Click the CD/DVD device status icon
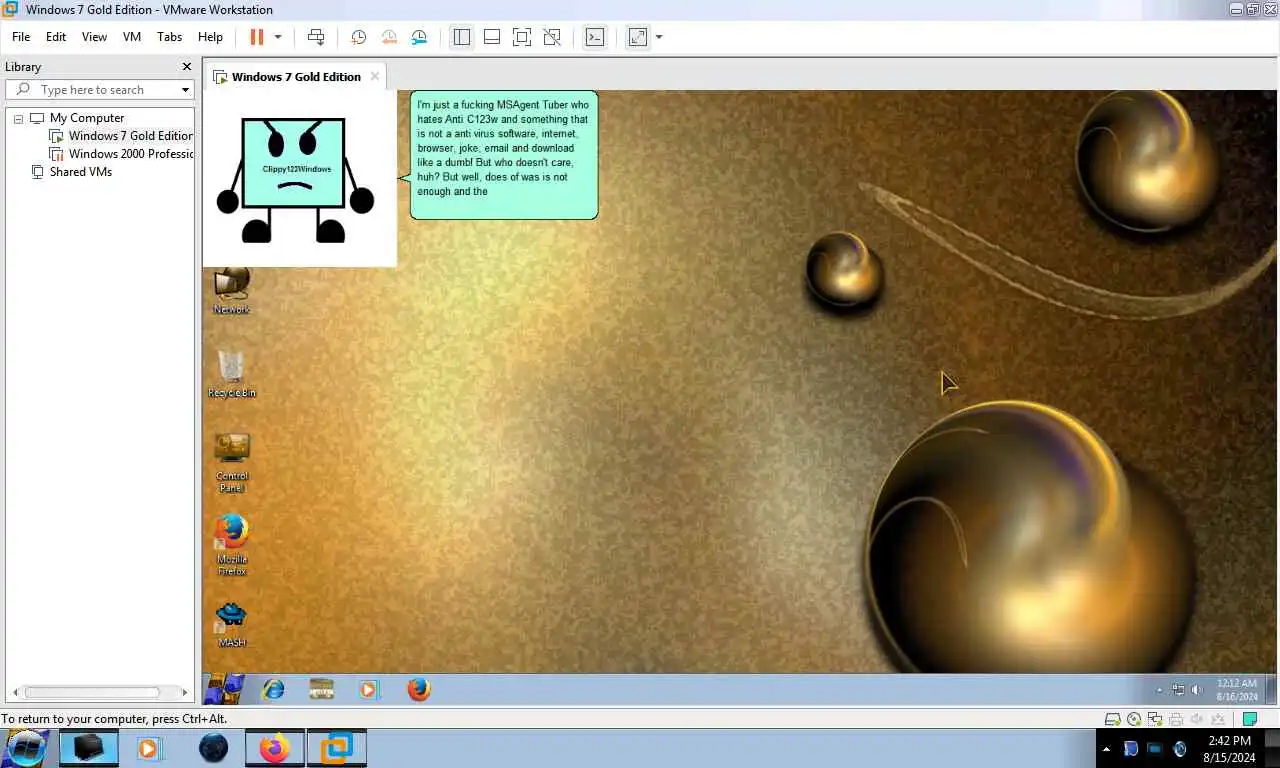This screenshot has height=768, width=1280. [x=1134, y=719]
